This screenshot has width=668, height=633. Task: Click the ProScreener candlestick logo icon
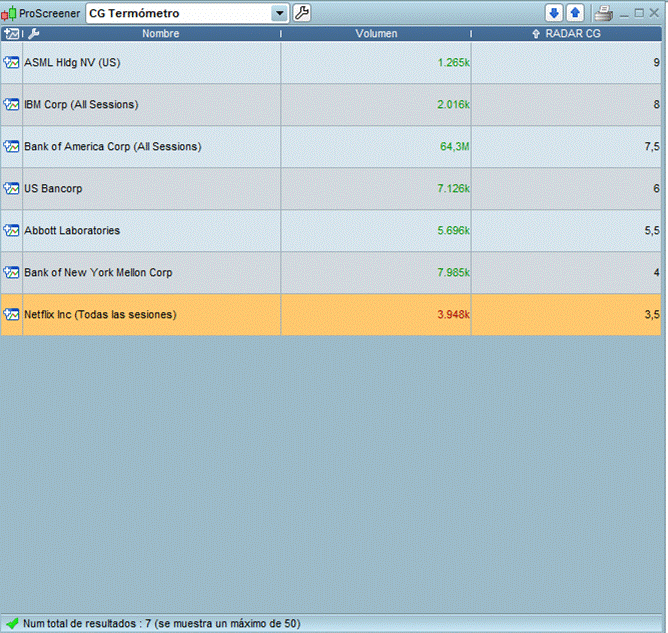(10, 13)
